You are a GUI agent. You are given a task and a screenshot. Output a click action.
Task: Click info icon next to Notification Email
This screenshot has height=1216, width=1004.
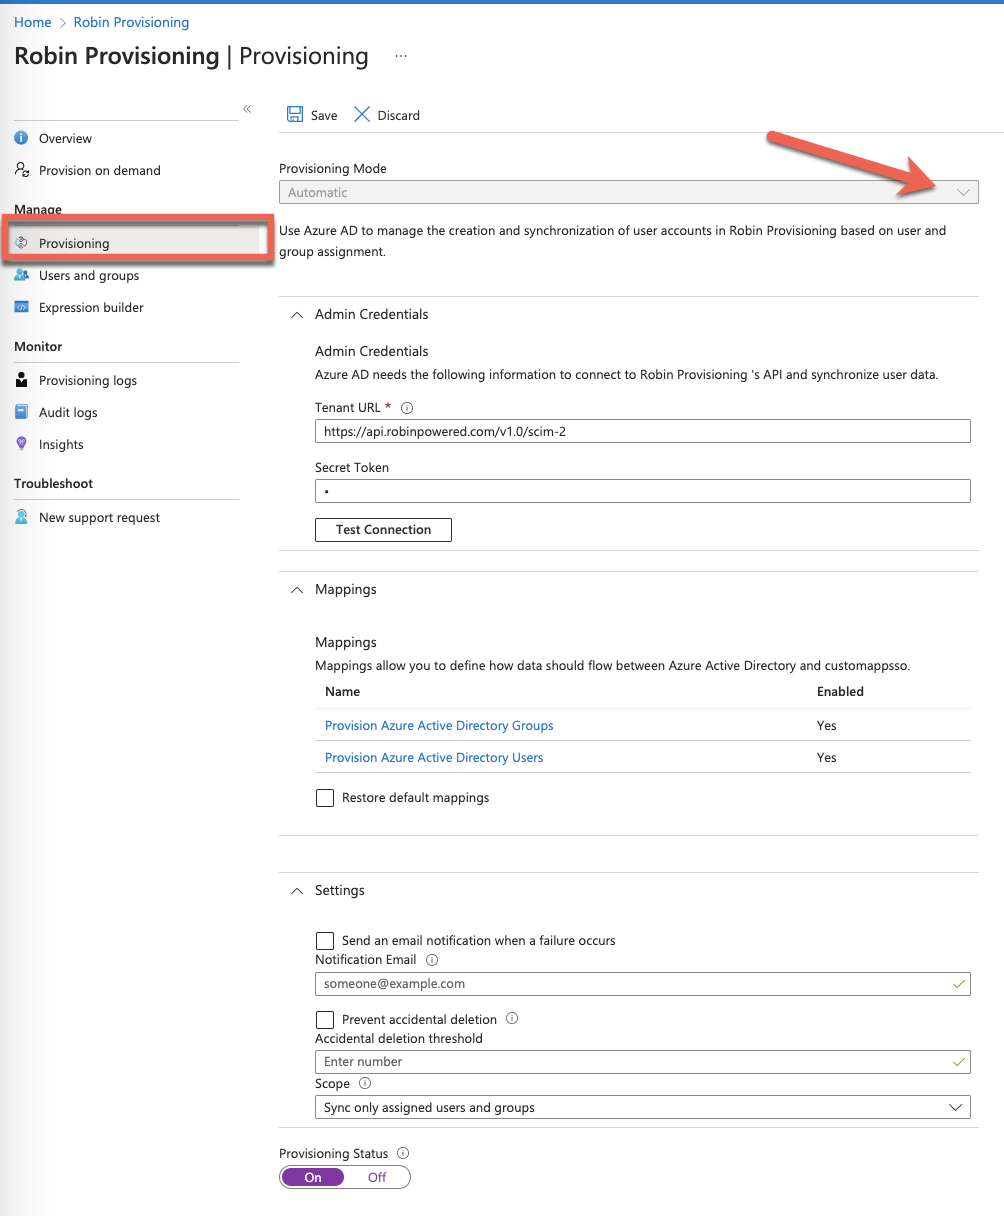pyautogui.click(x=432, y=960)
